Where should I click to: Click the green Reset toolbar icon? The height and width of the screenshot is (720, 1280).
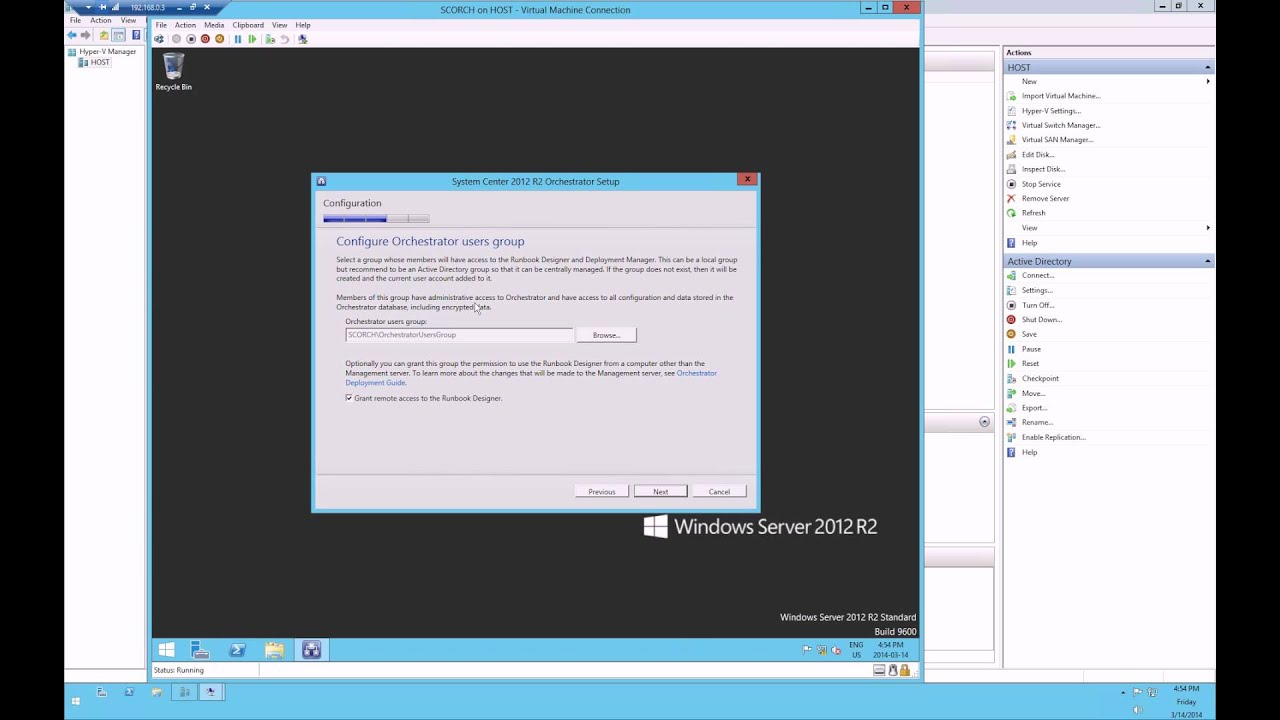click(x=252, y=39)
